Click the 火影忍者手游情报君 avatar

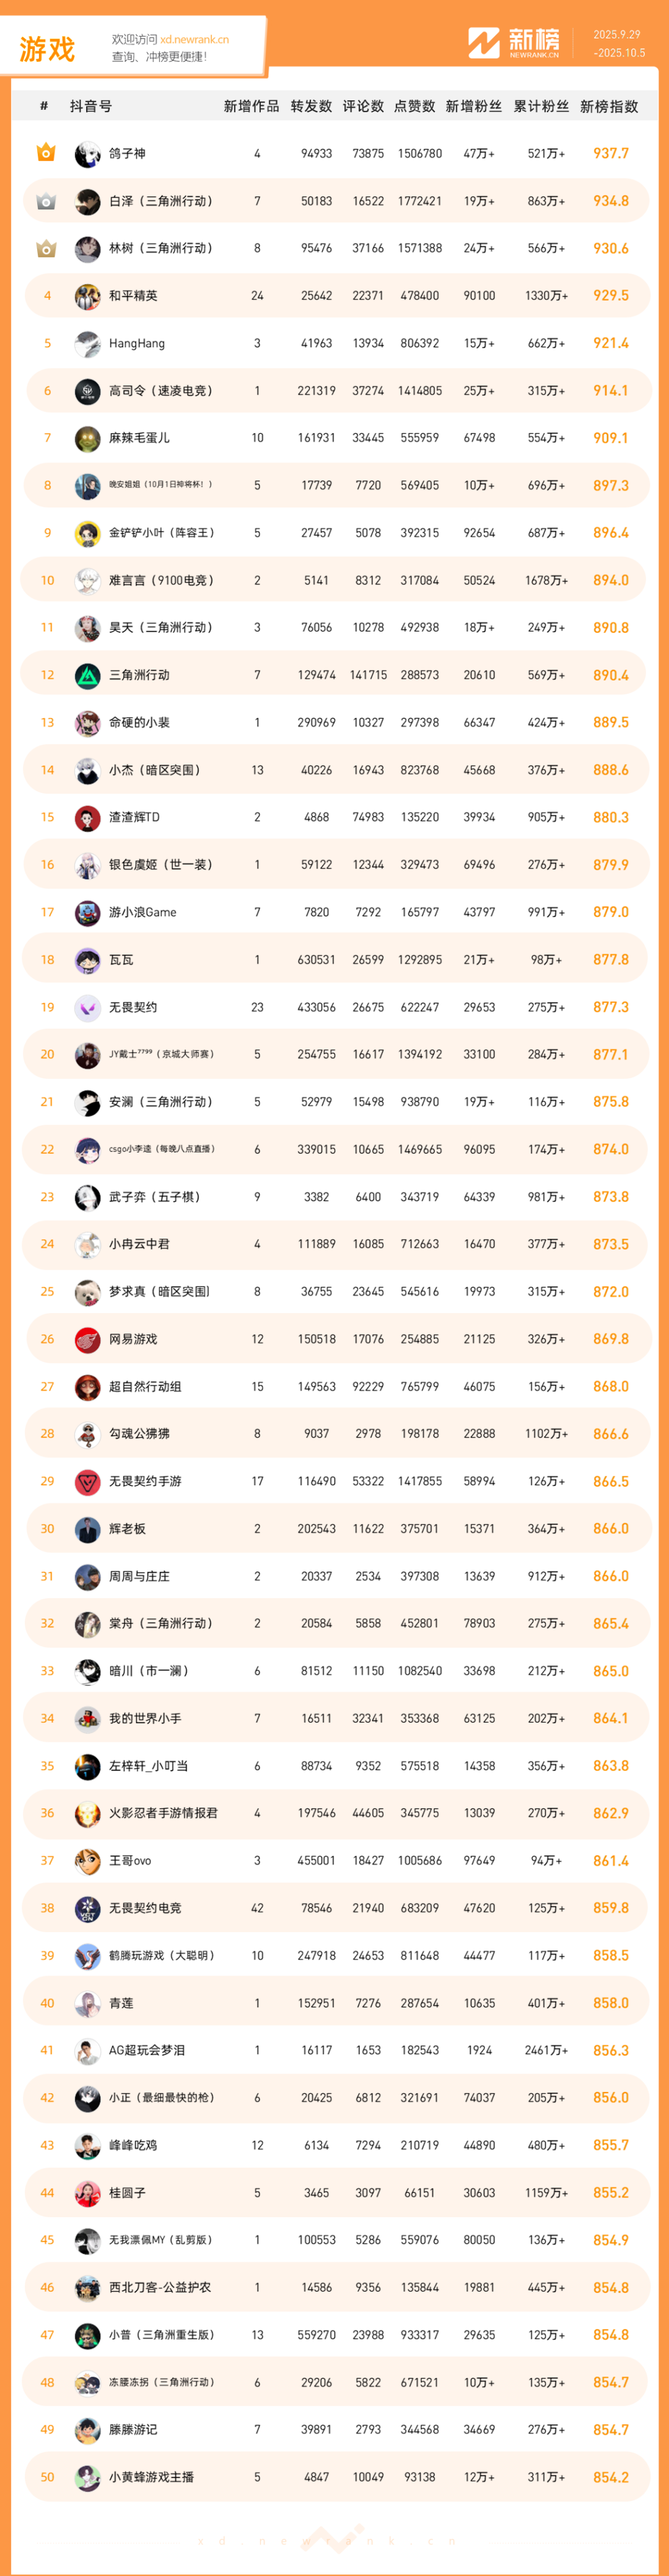tap(88, 1813)
